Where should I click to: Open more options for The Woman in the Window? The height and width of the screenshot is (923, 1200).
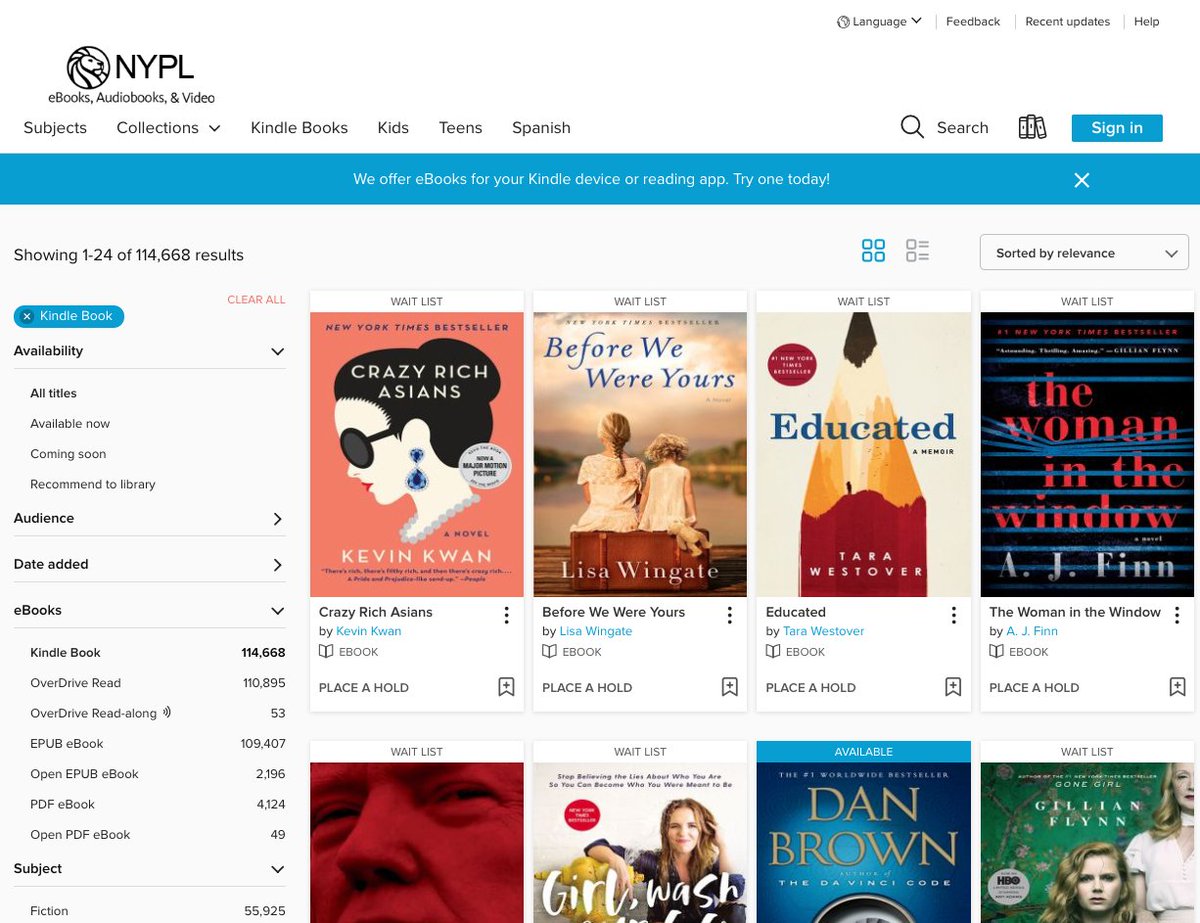point(1177,615)
